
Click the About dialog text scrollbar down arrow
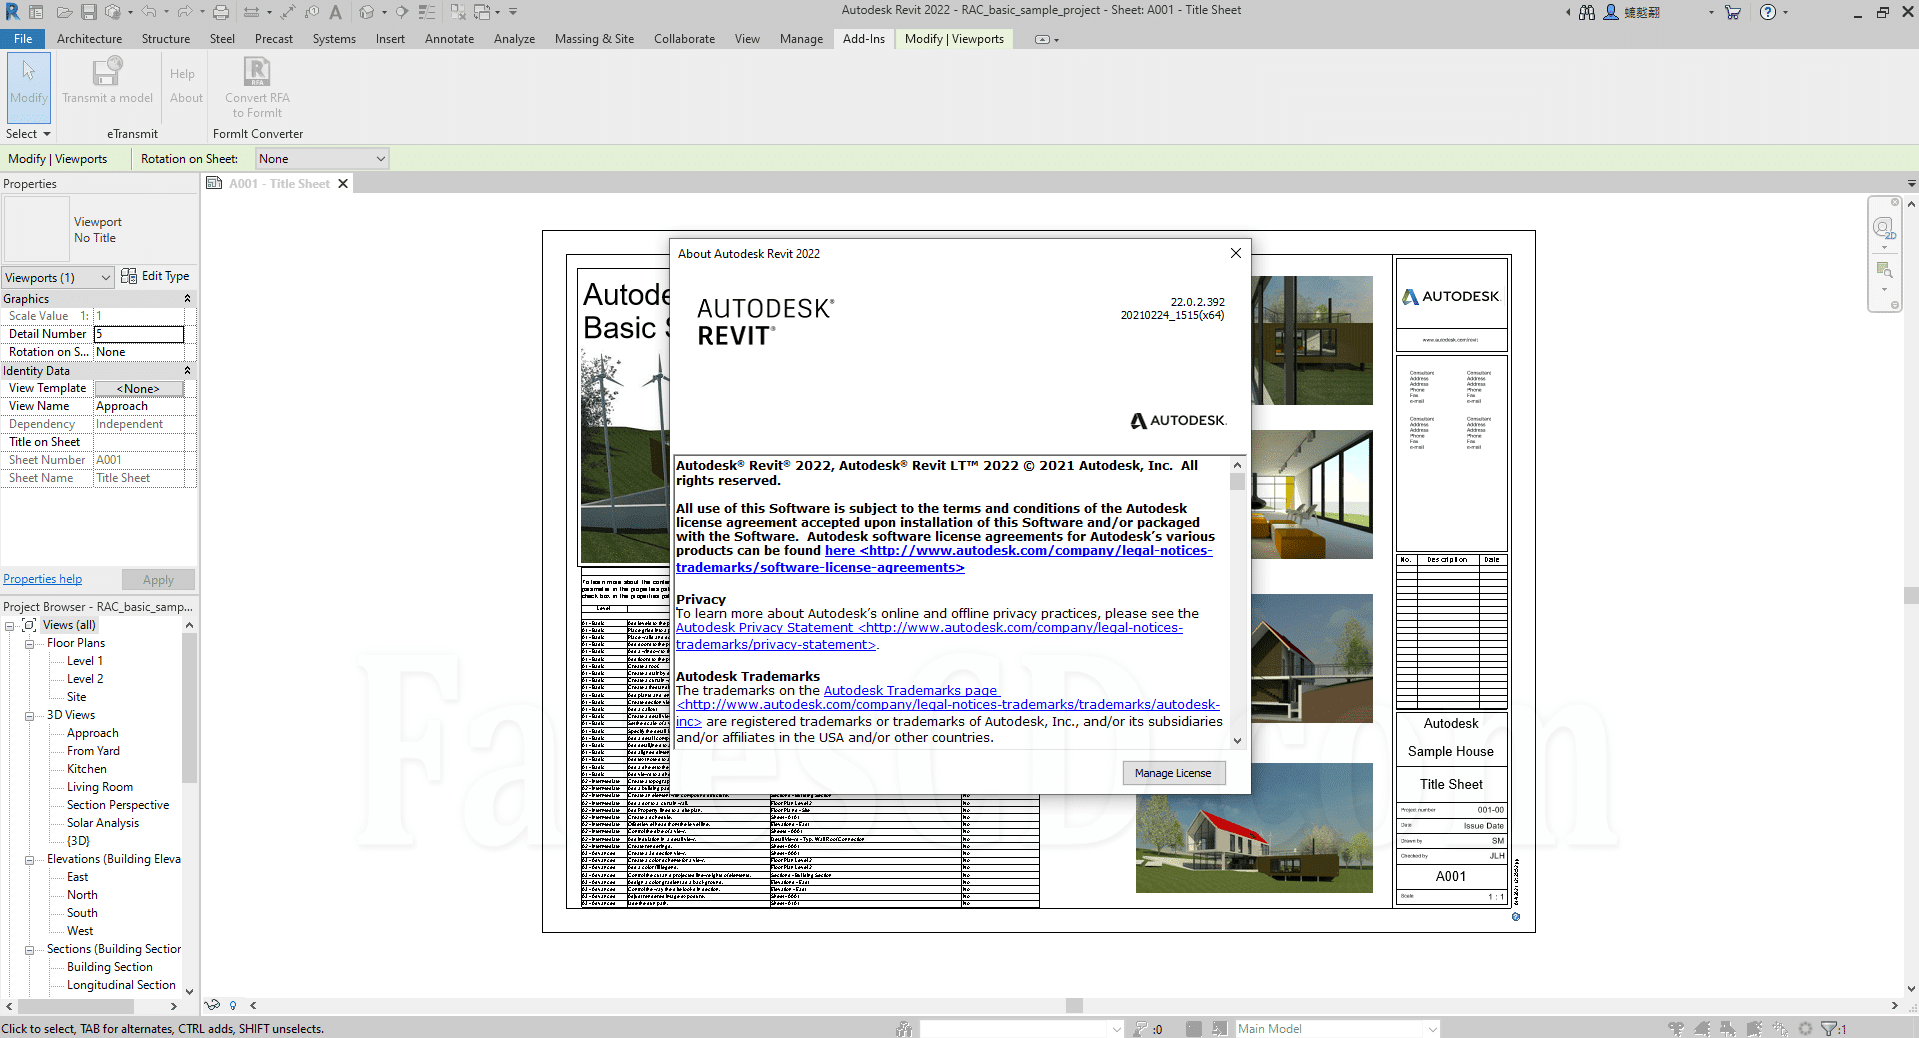click(1237, 741)
